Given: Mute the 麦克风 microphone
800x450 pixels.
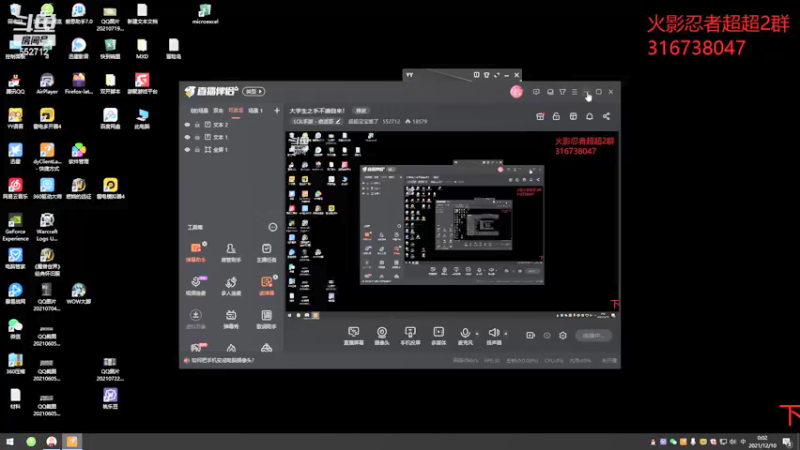Looking at the screenshot, I should coord(465,336).
